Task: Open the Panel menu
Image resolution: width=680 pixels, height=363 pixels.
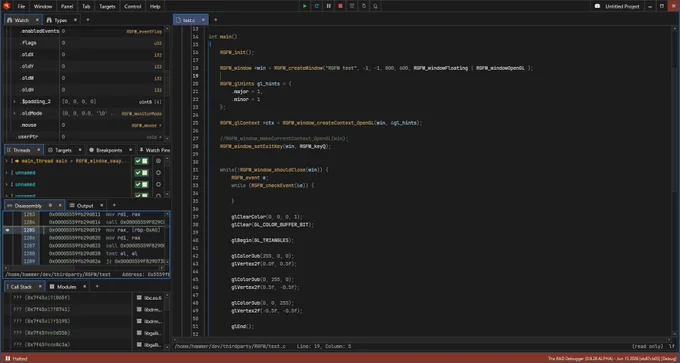Action: pos(67,7)
